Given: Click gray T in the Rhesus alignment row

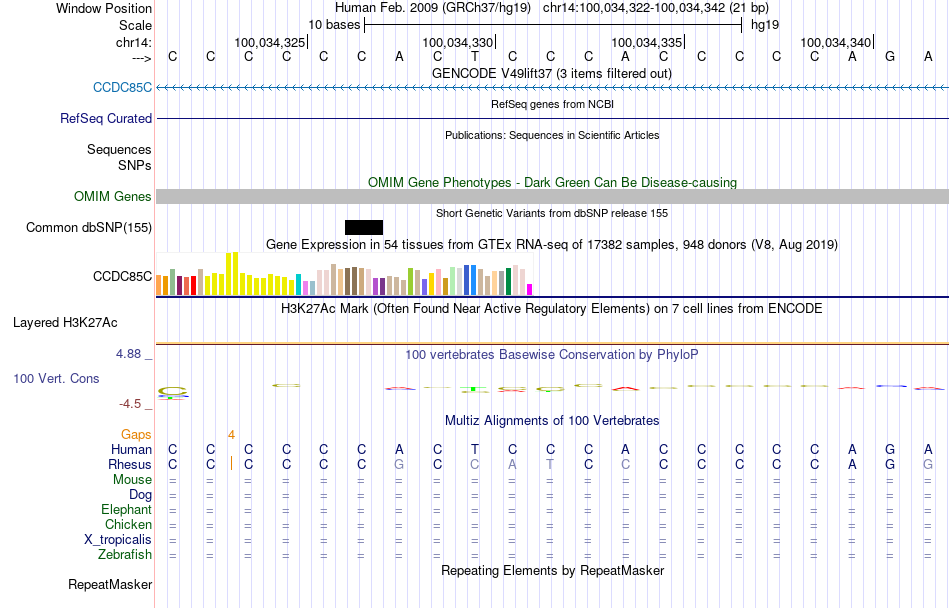Looking at the screenshot, I should (x=550, y=464).
